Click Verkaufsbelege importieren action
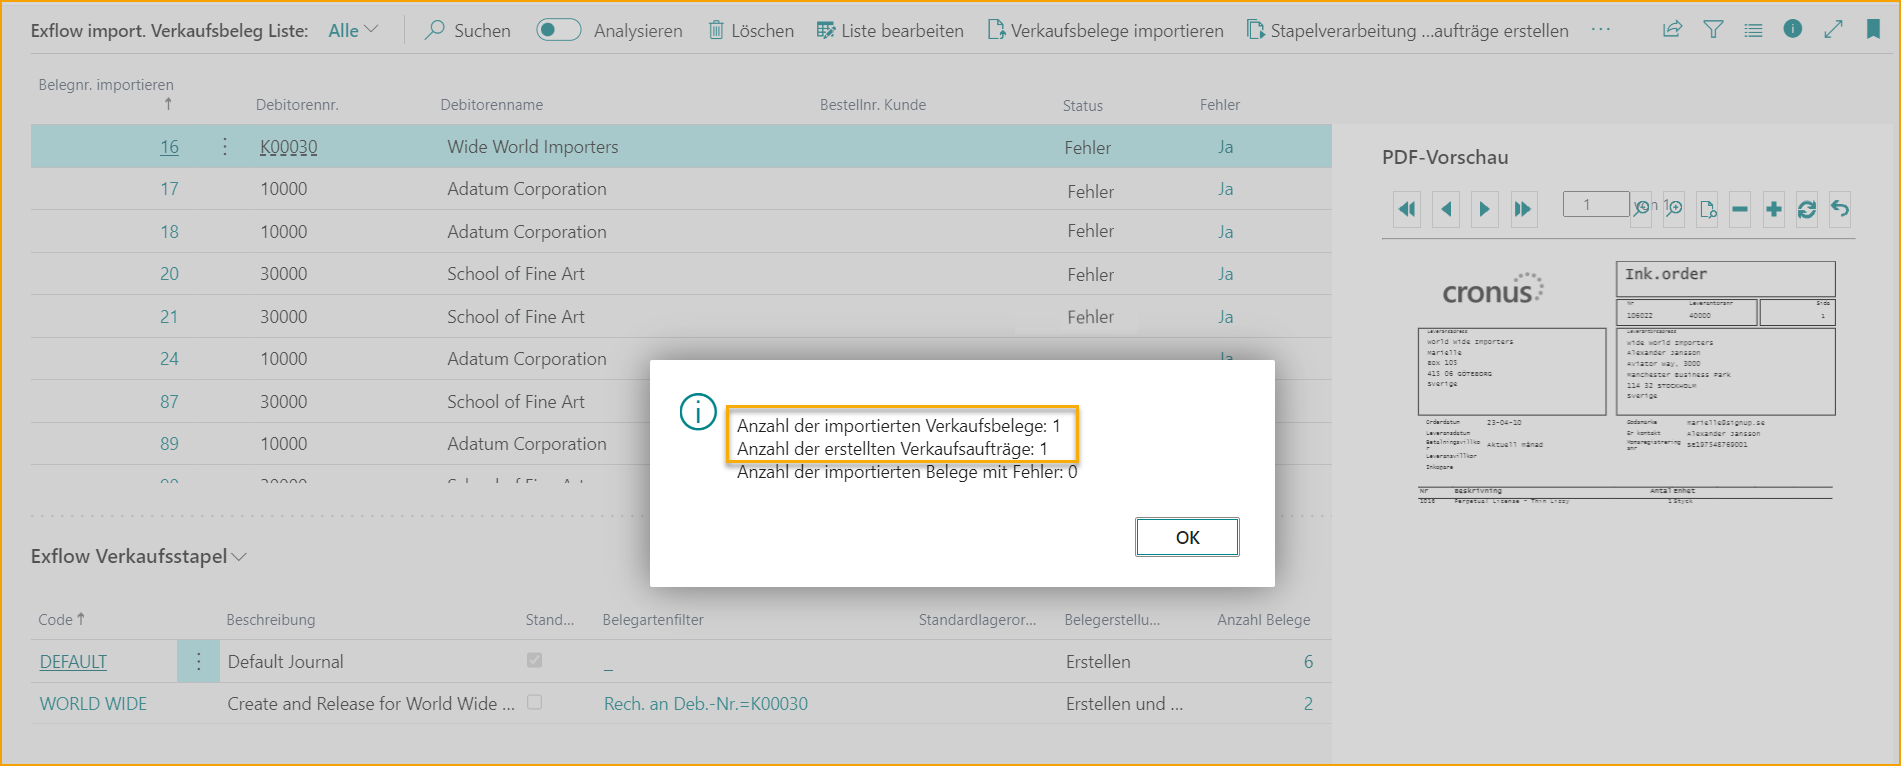1901x766 pixels. [x=1105, y=30]
